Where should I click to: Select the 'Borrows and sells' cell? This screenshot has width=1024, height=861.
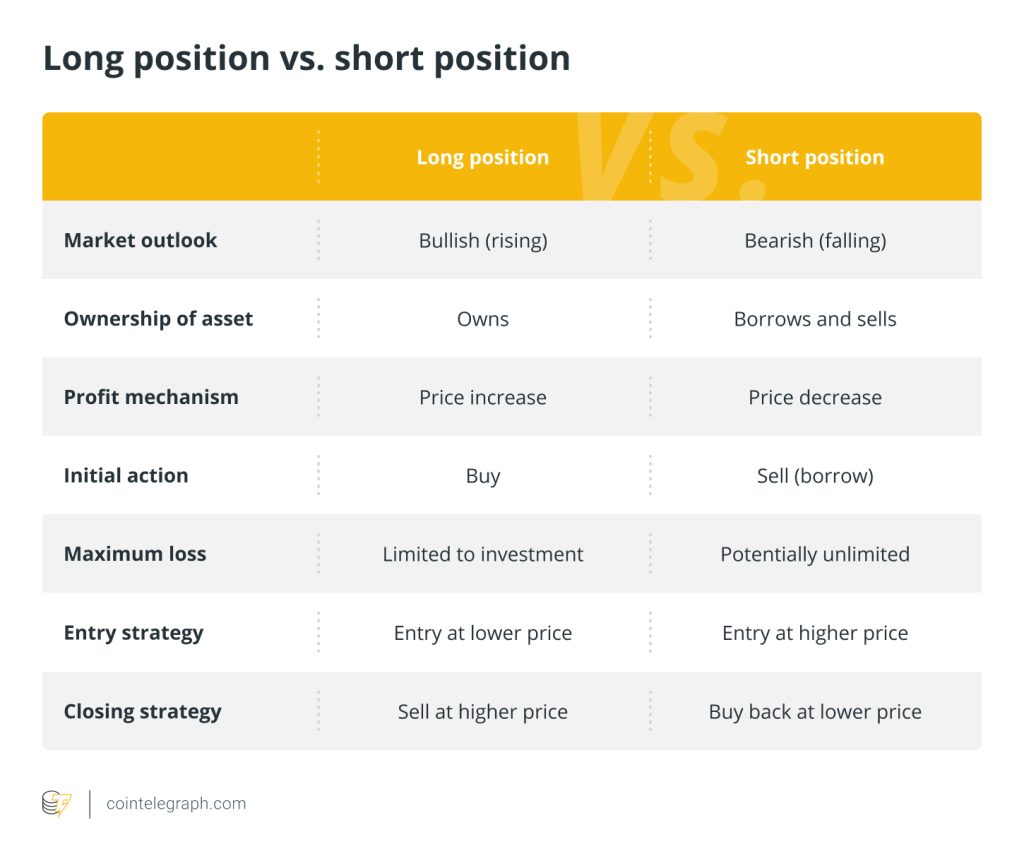coord(815,319)
